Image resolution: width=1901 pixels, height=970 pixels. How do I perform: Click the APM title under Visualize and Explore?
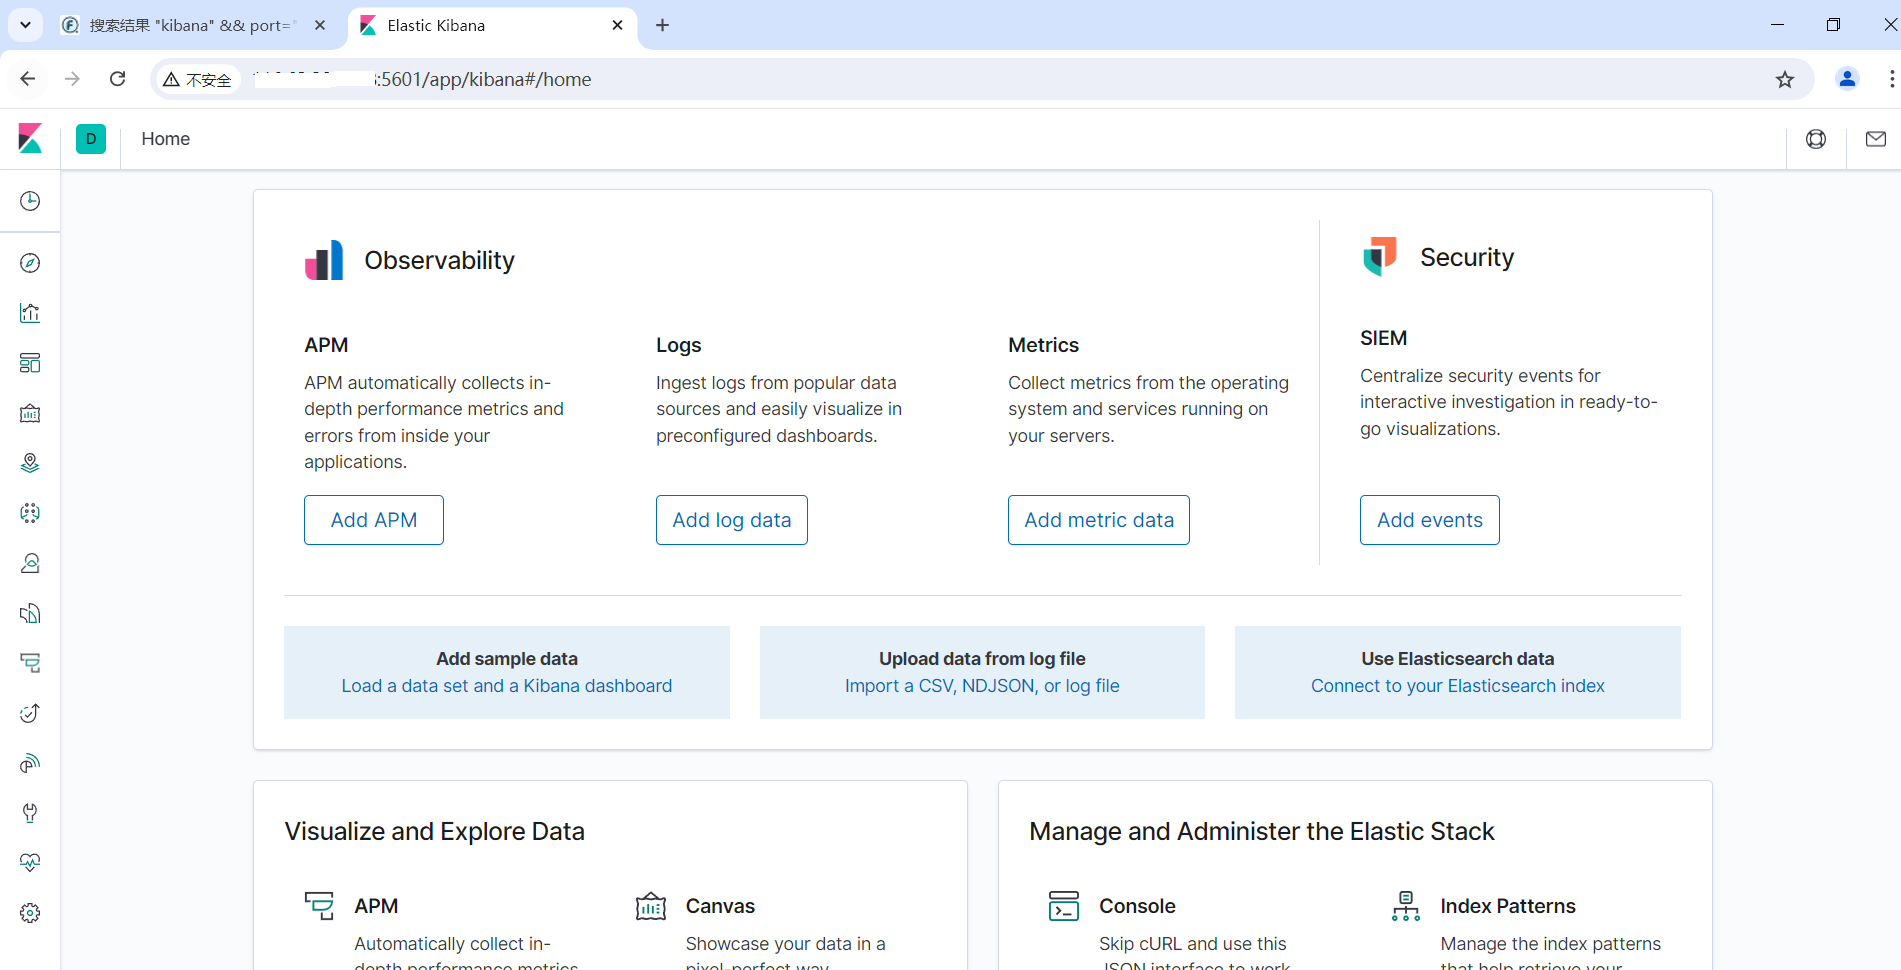[376, 906]
